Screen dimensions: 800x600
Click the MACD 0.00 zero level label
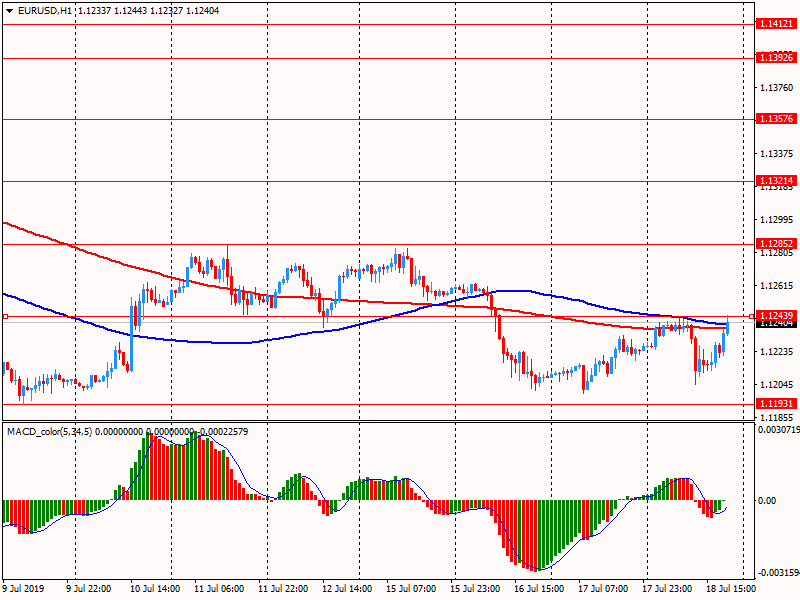coord(767,501)
